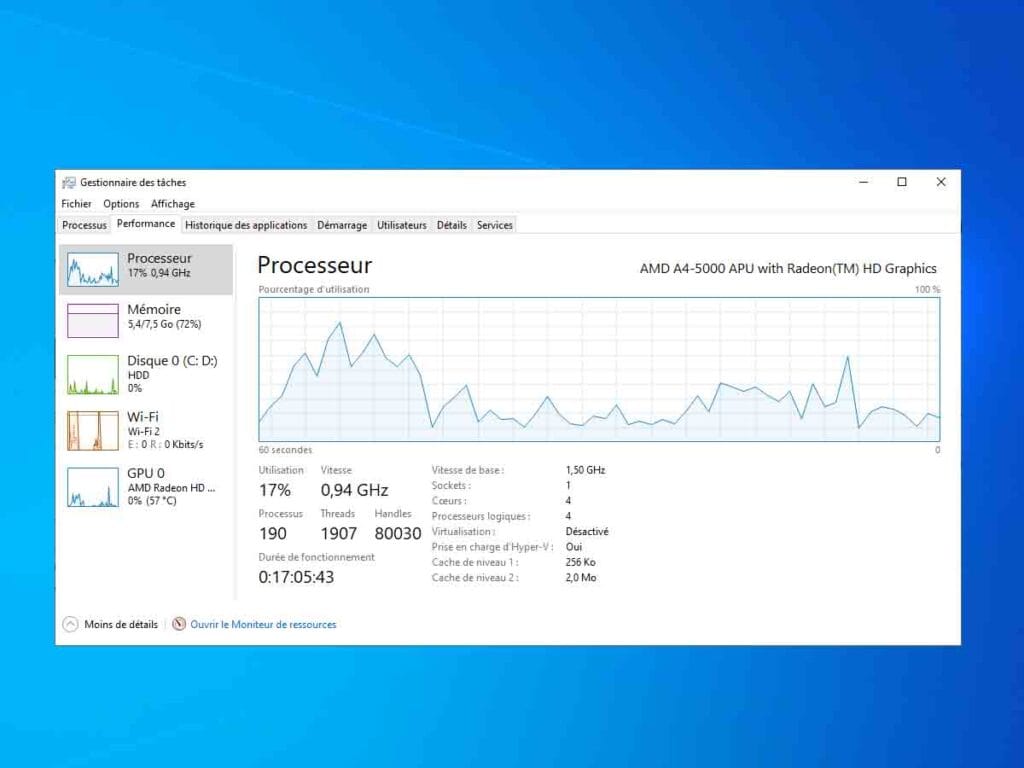This screenshot has height=768, width=1024.
Task: Click the Resource Monitor gauge icon
Action: [179, 624]
